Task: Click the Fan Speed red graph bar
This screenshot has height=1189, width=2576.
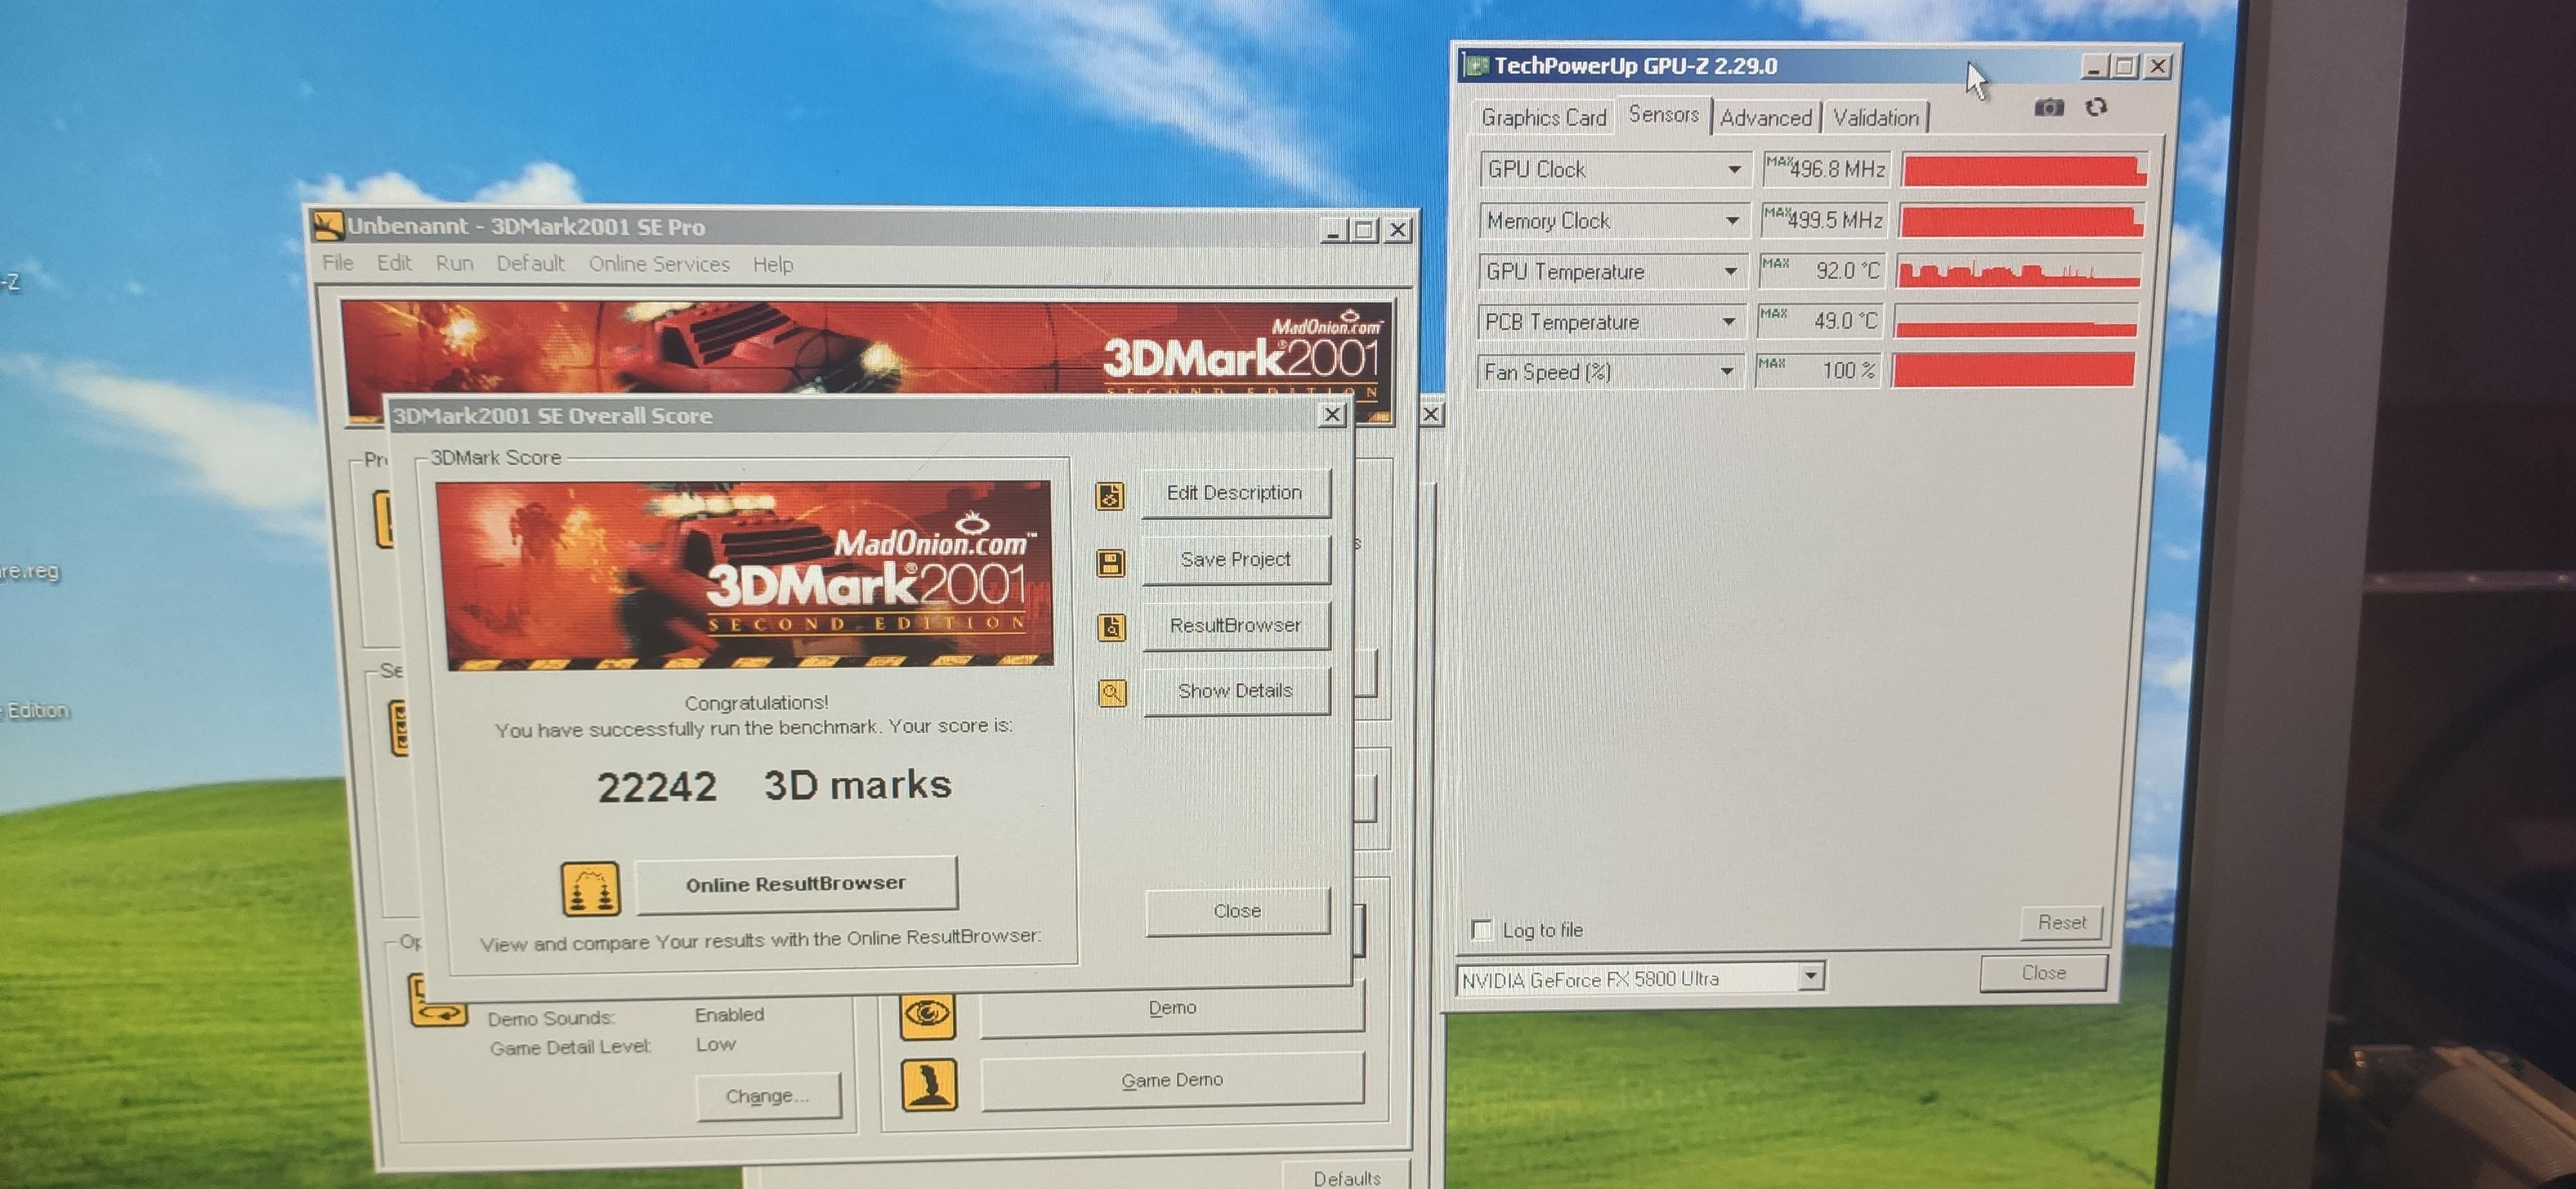Action: point(2013,371)
